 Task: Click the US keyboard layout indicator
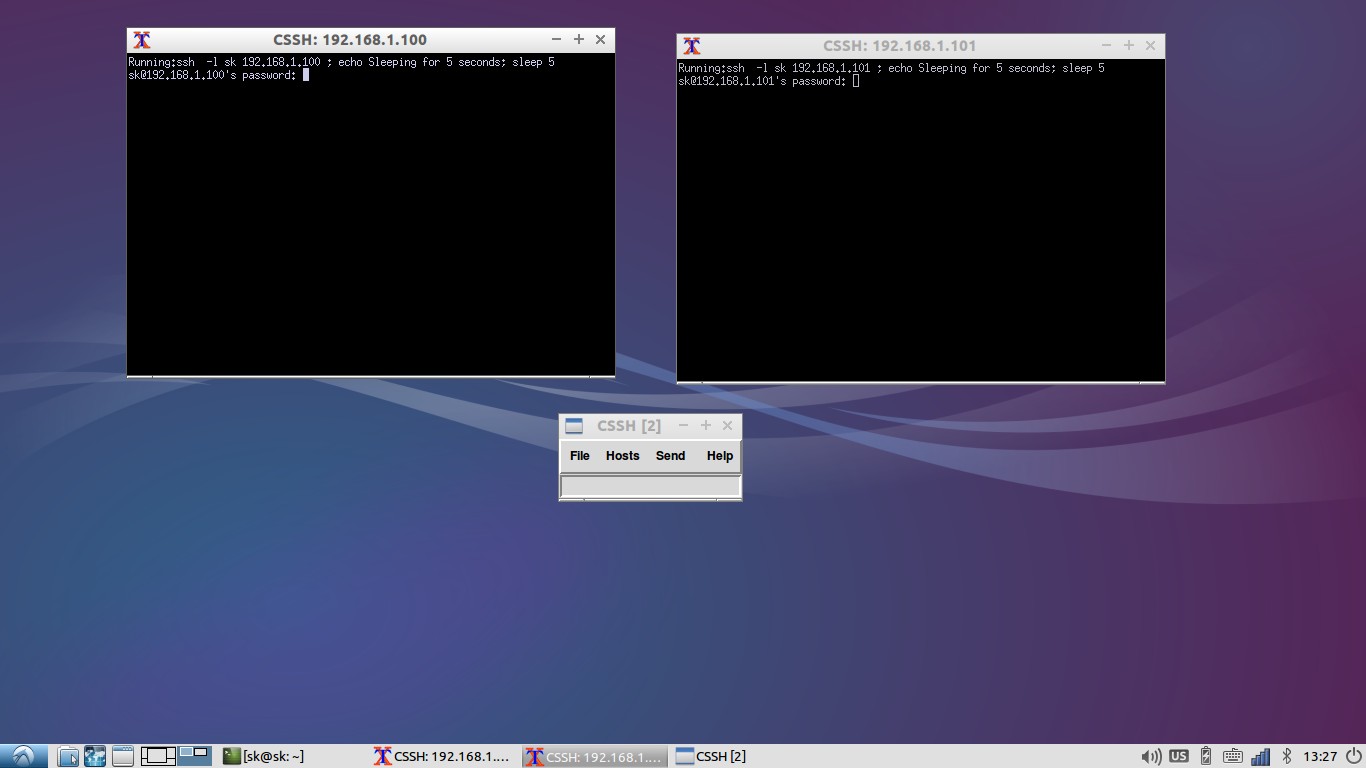1179,756
